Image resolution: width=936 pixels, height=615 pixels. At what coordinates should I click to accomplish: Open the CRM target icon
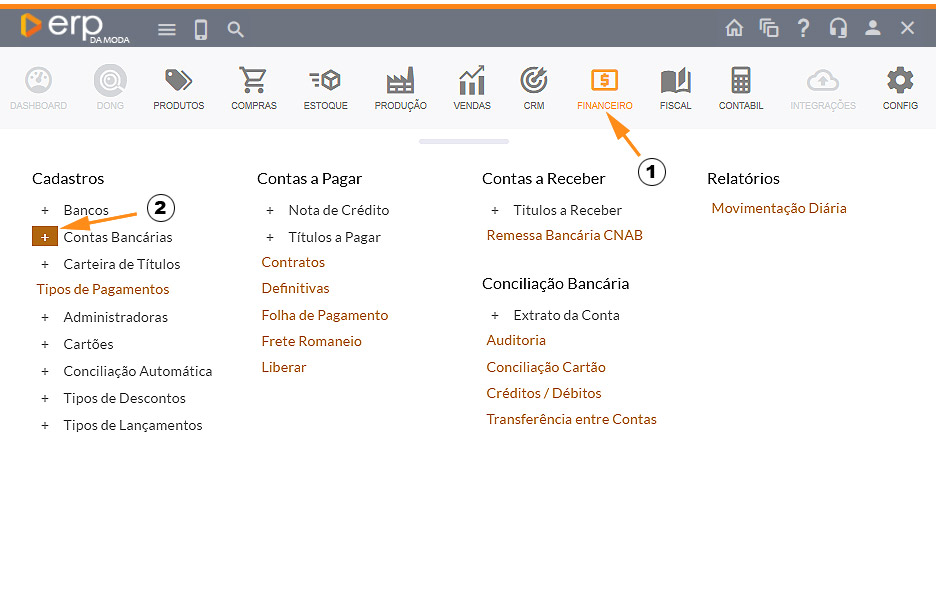(x=534, y=81)
